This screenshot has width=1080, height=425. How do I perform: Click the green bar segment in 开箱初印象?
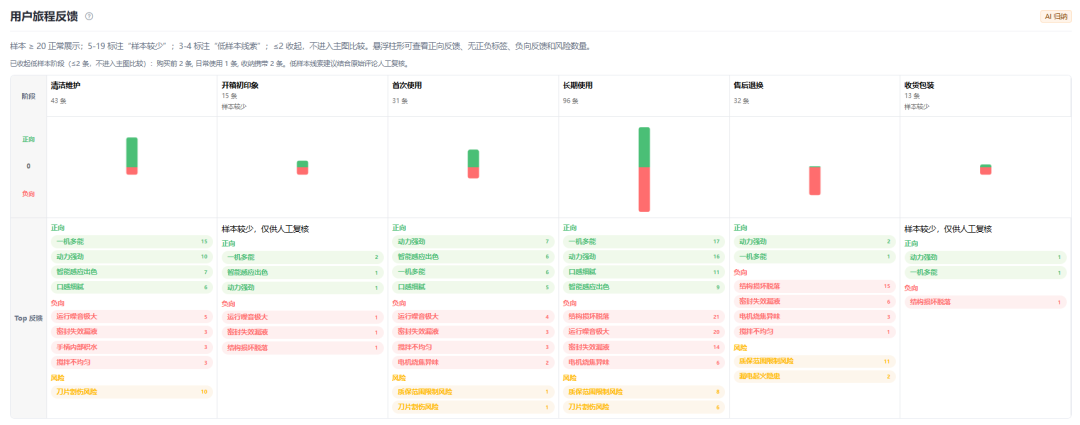(x=302, y=164)
